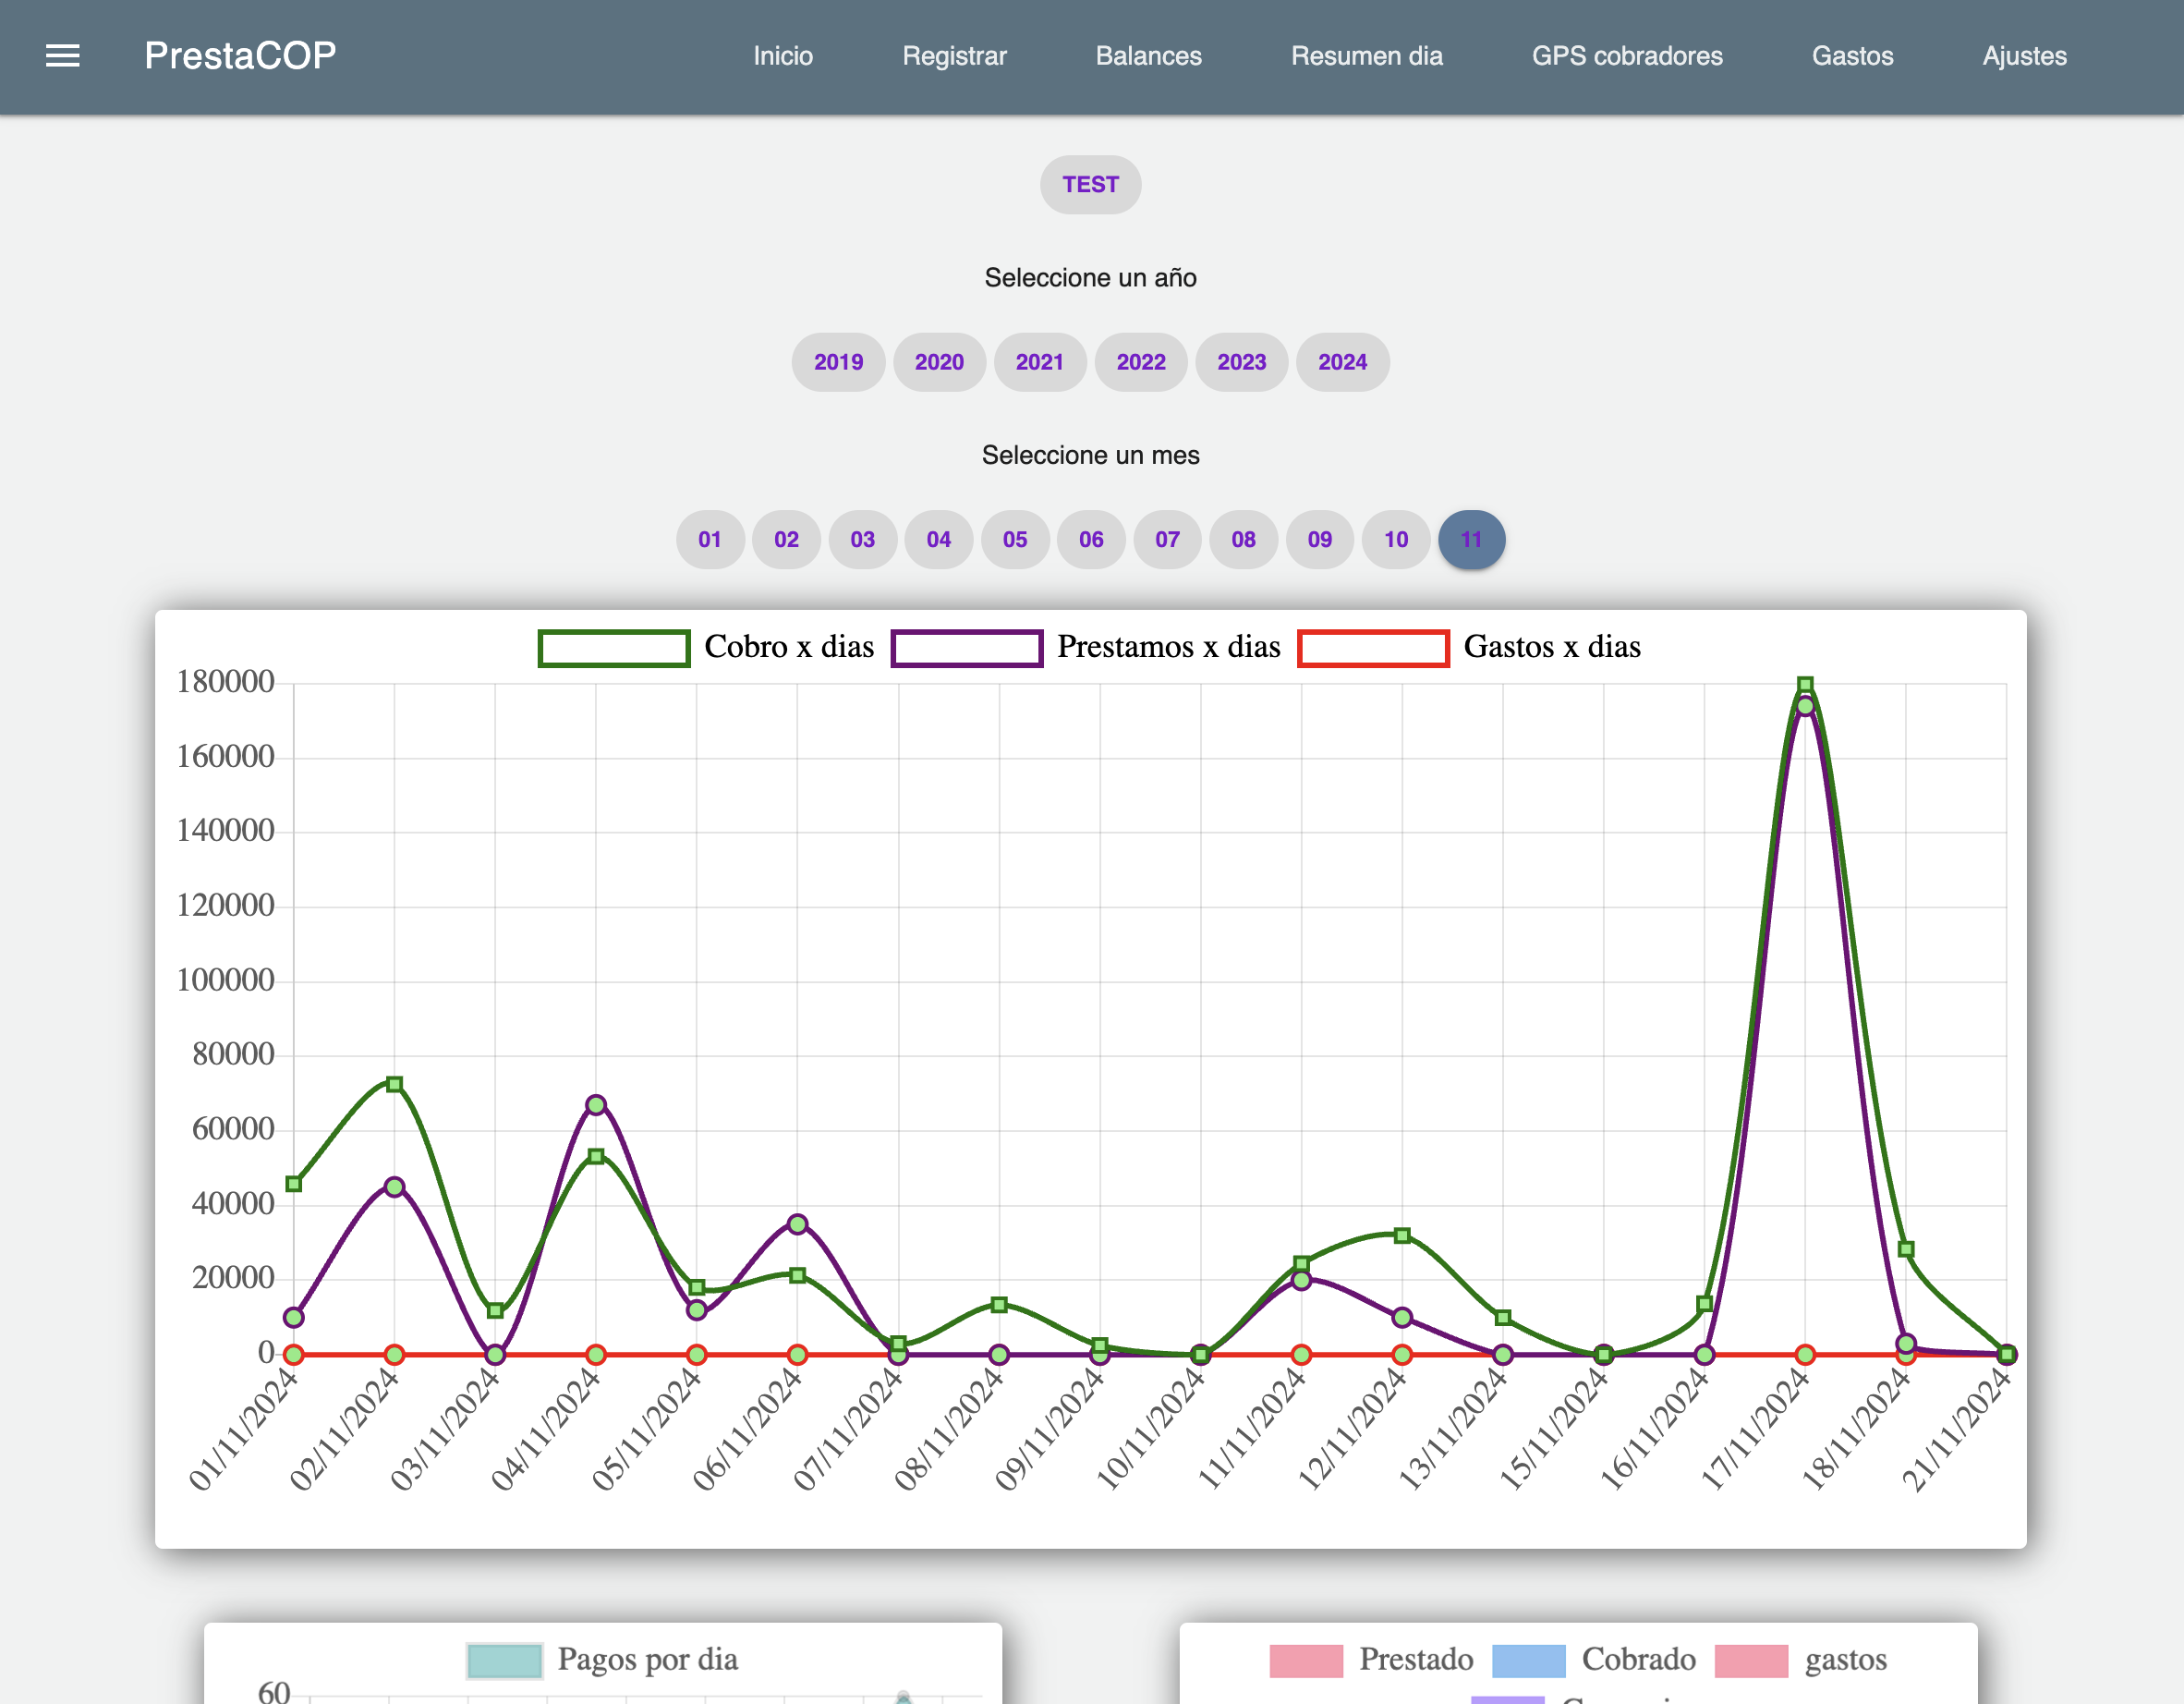Hide the Gastos x dias dataset
The width and height of the screenshot is (2184, 1704).
click(1372, 648)
